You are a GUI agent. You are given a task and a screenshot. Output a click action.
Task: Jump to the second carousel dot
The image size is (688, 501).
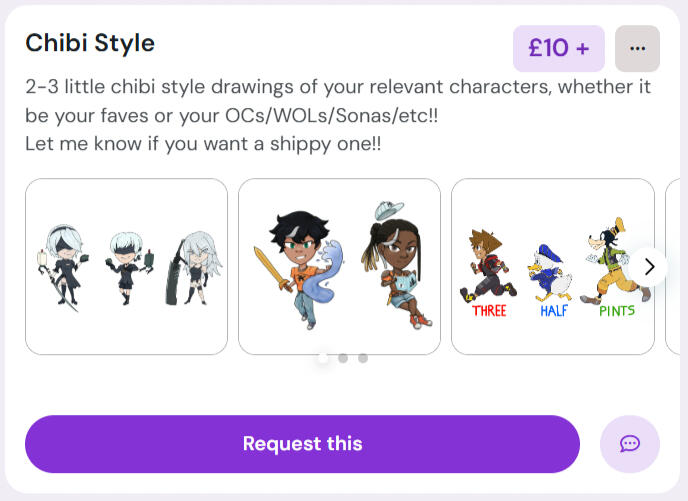(x=343, y=358)
